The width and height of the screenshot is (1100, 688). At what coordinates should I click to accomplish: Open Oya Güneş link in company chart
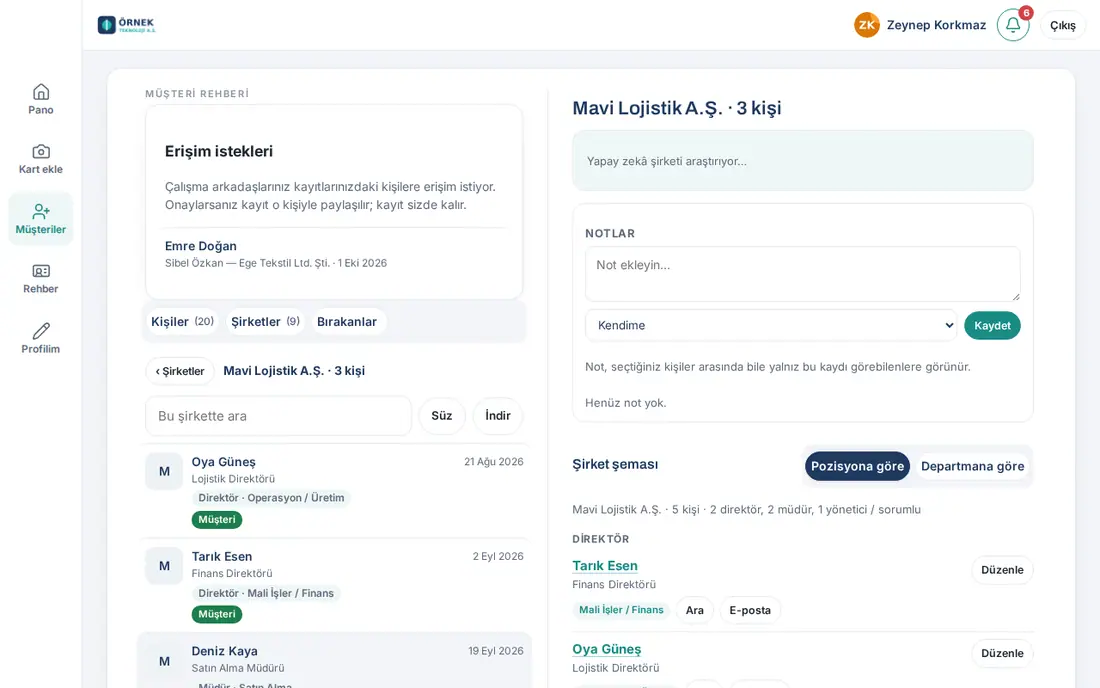pyautogui.click(x=607, y=649)
